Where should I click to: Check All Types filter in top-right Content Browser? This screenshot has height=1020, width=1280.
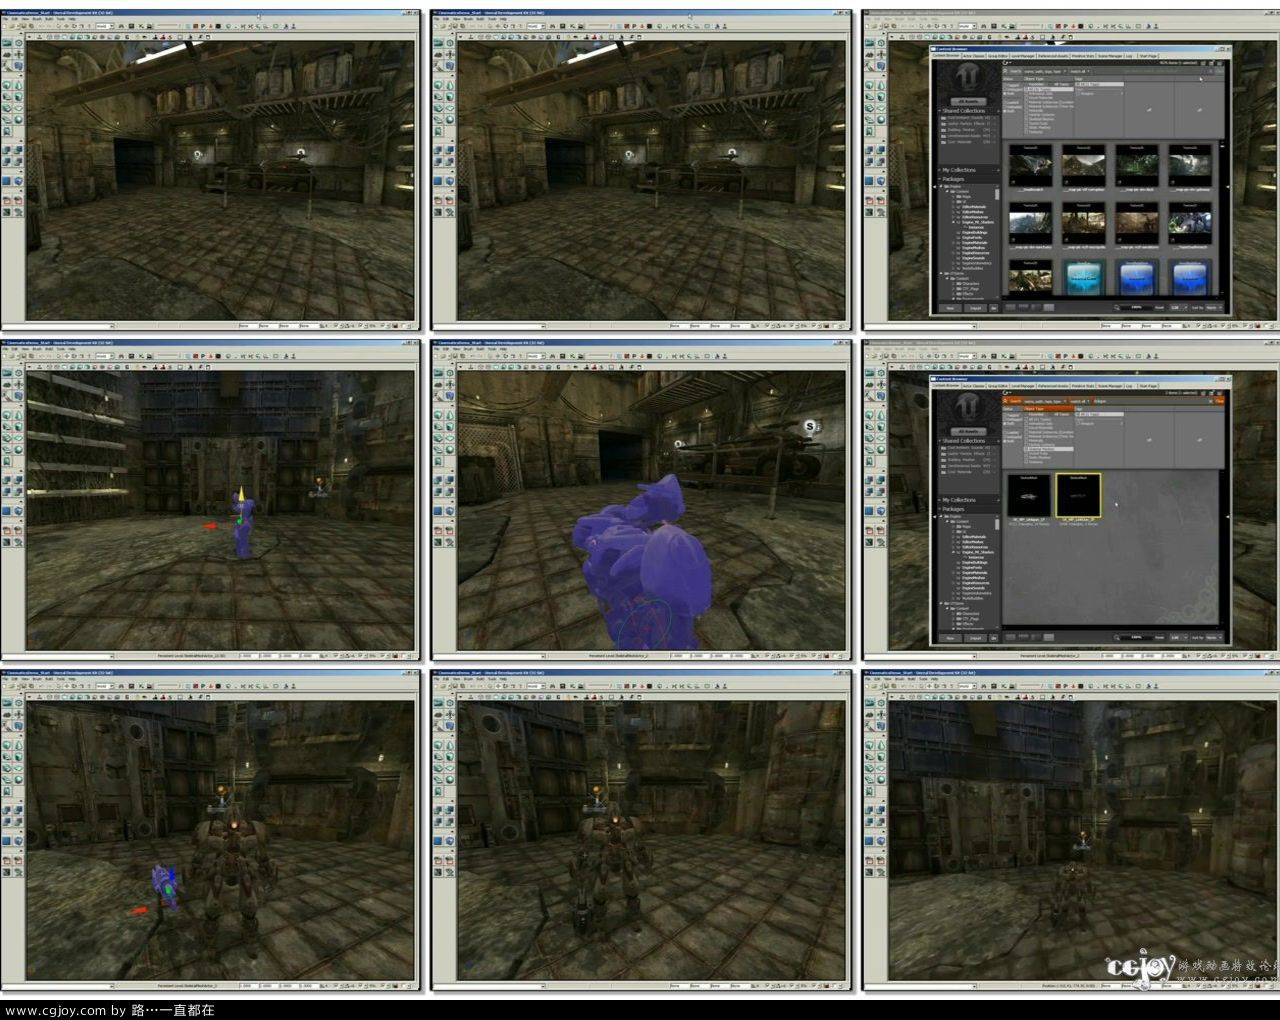tap(1049, 89)
